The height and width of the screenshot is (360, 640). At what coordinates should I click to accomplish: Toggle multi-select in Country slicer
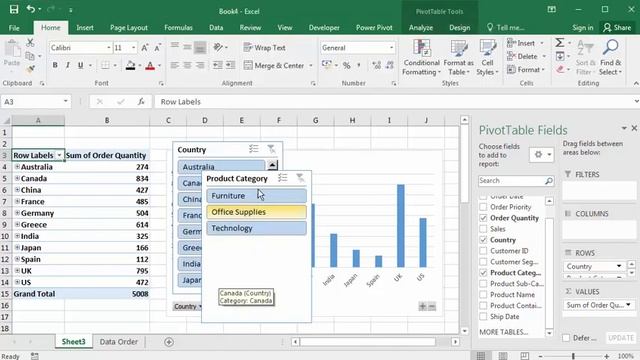254,149
